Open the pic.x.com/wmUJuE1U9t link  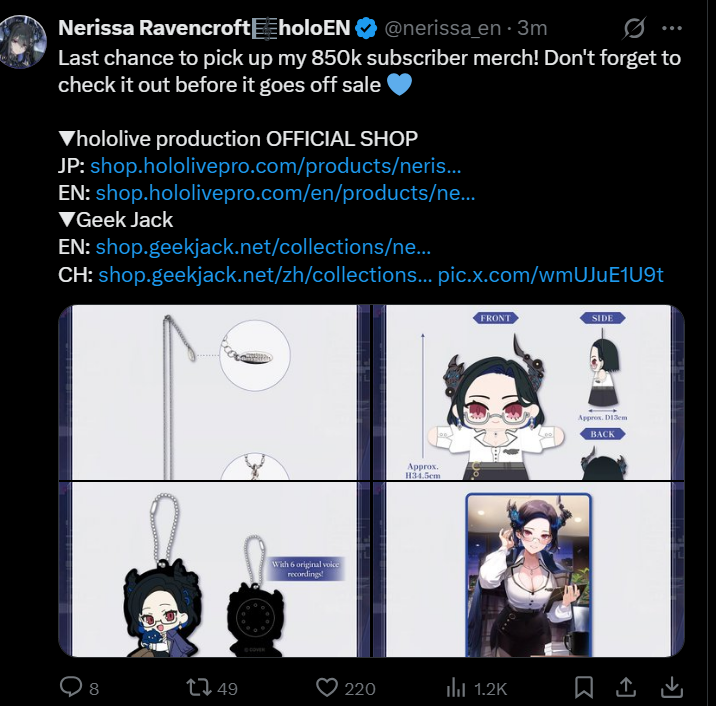click(550, 274)
